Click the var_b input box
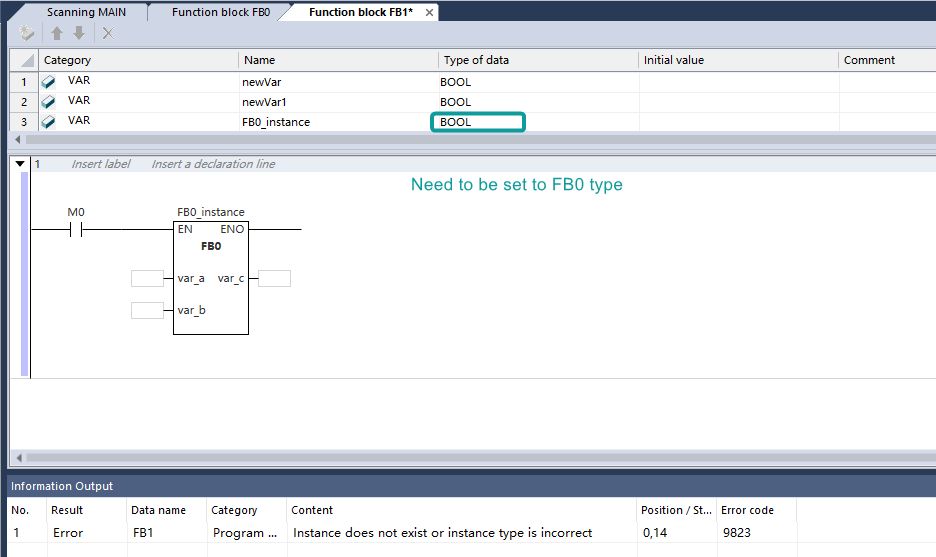936x557 pixels. pyautogui.click(x=147, y=310)
